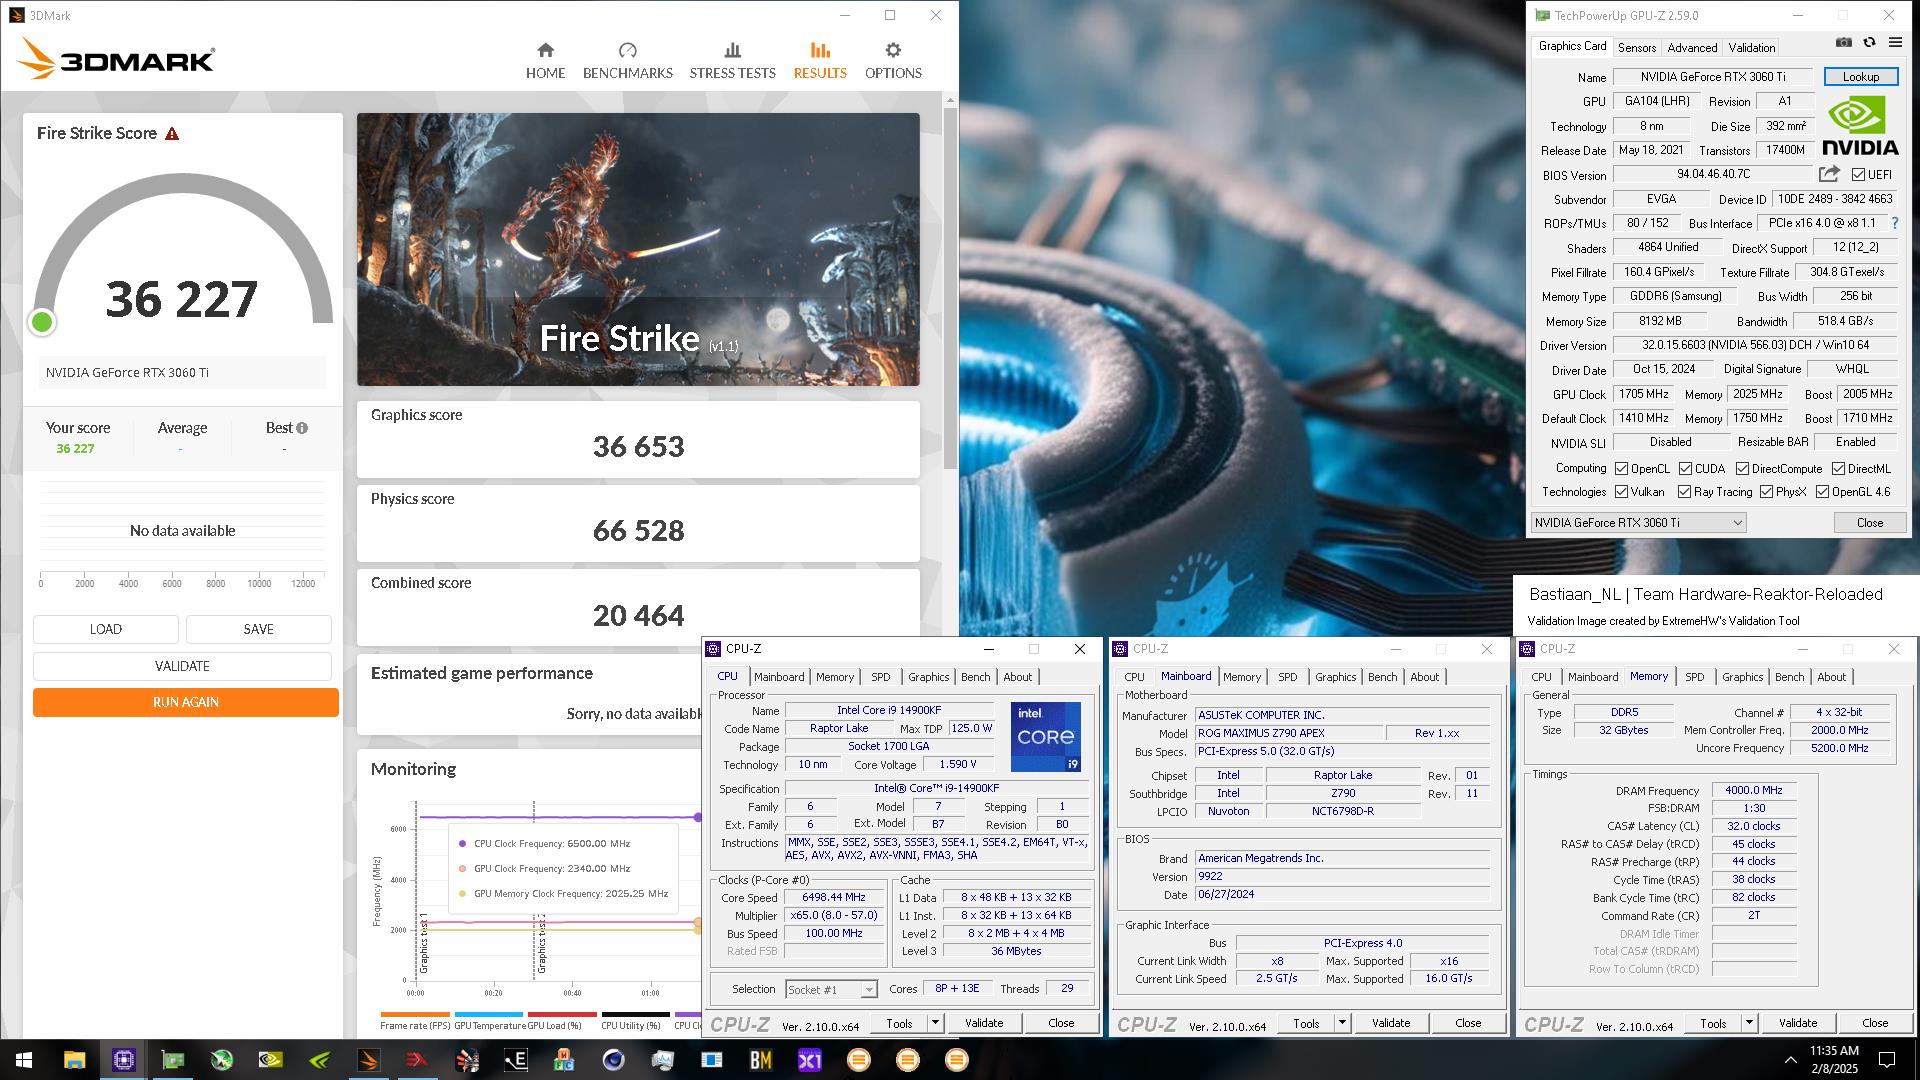The image size is (1920, 1080).
Task: Open the Precision X1 taskbar icon
Action: 810,1060
